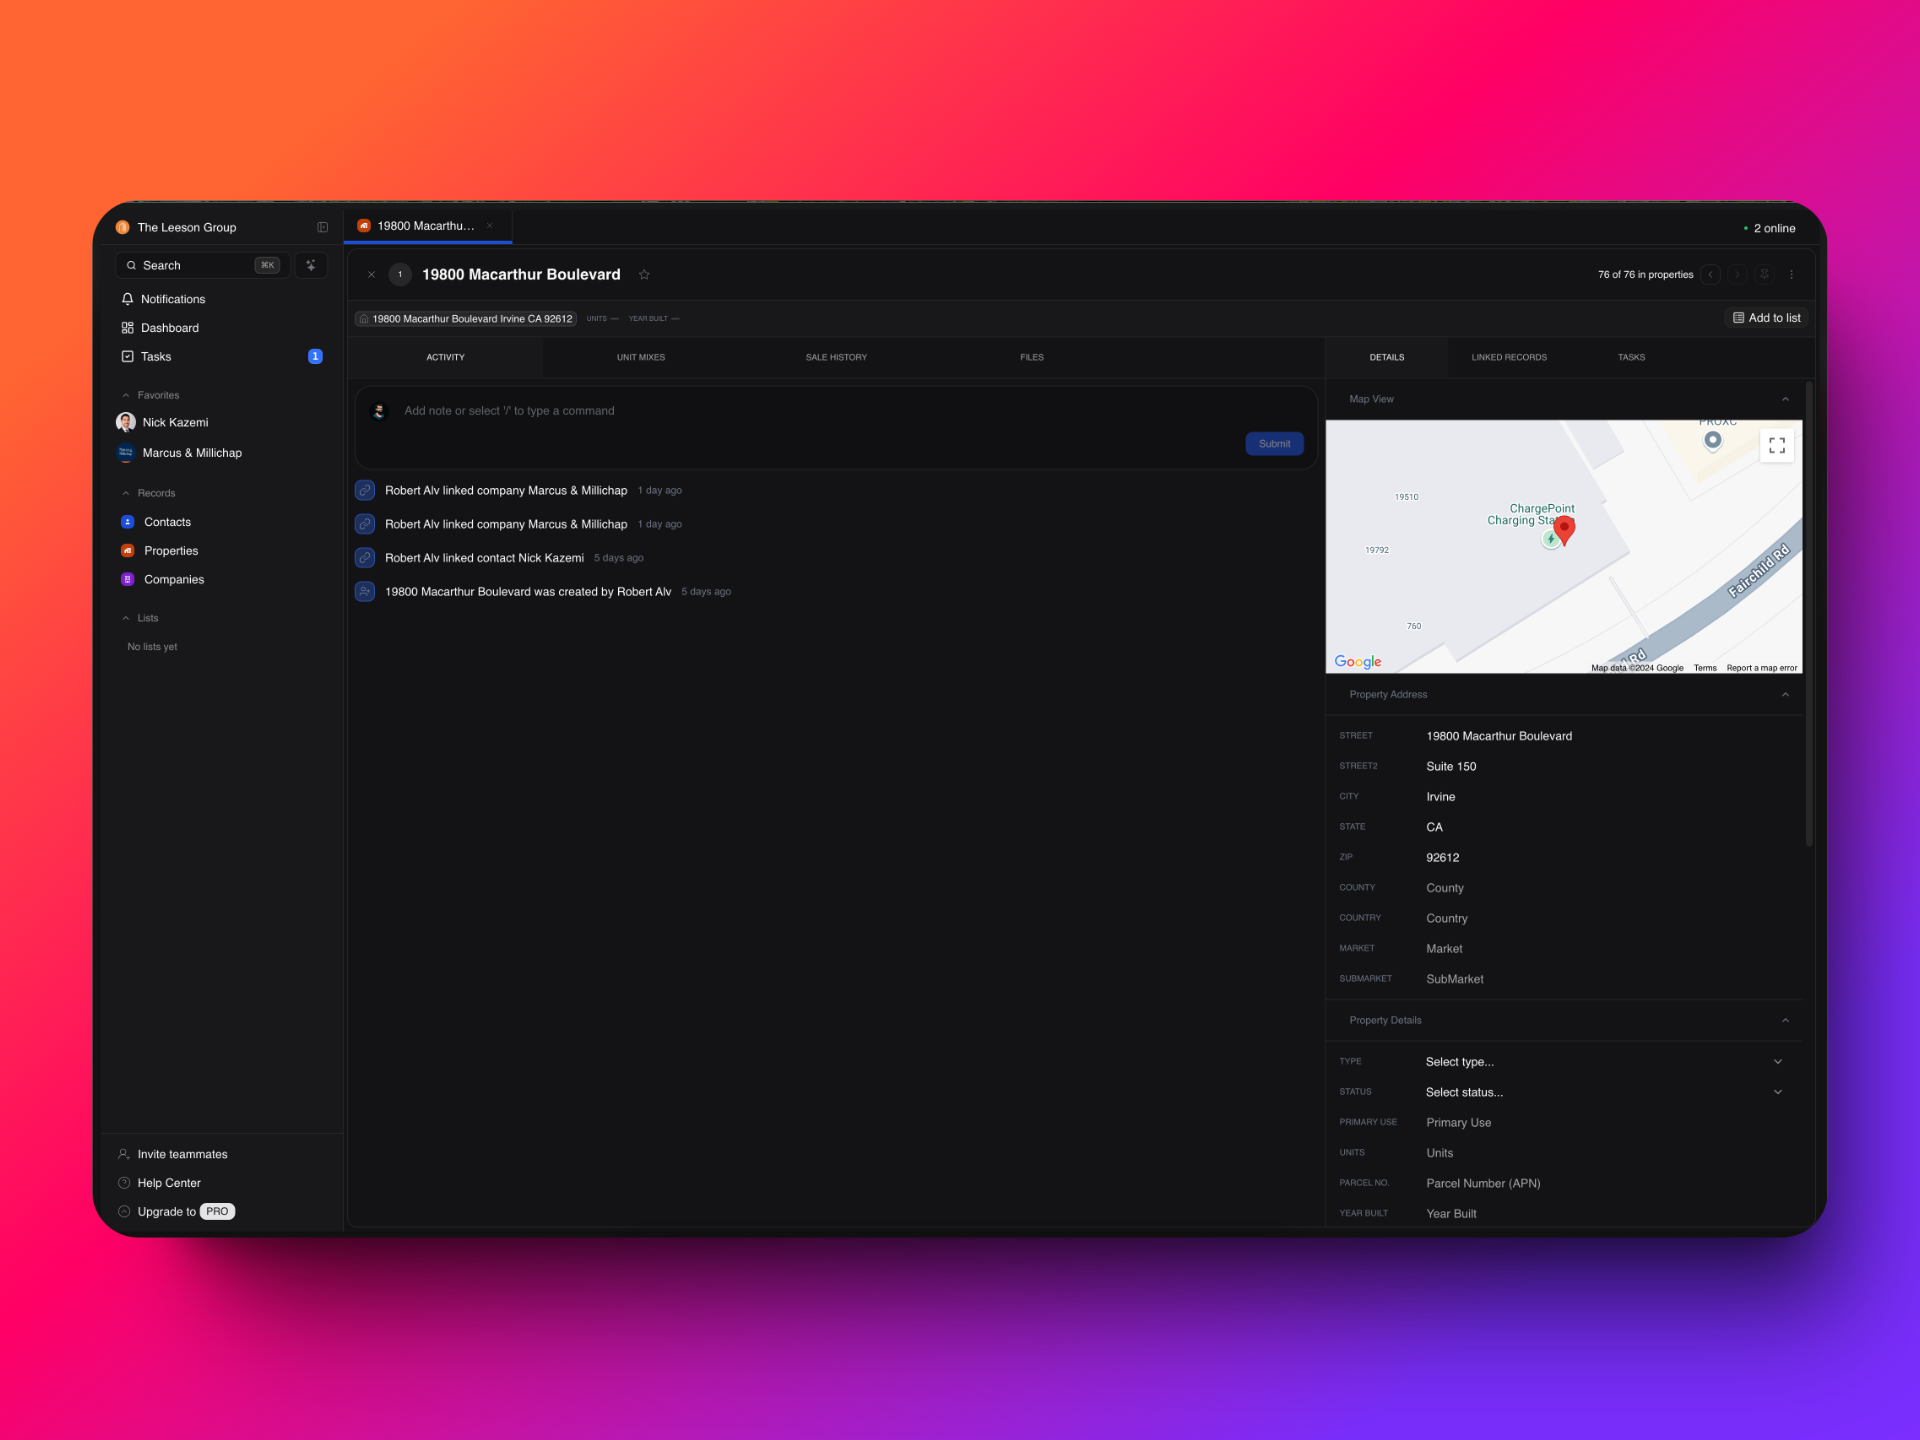Open the three-dot more options menu
The width and height of the screenshot is (1920, 1440).
pyautogui.click(x=1791, y=274)
